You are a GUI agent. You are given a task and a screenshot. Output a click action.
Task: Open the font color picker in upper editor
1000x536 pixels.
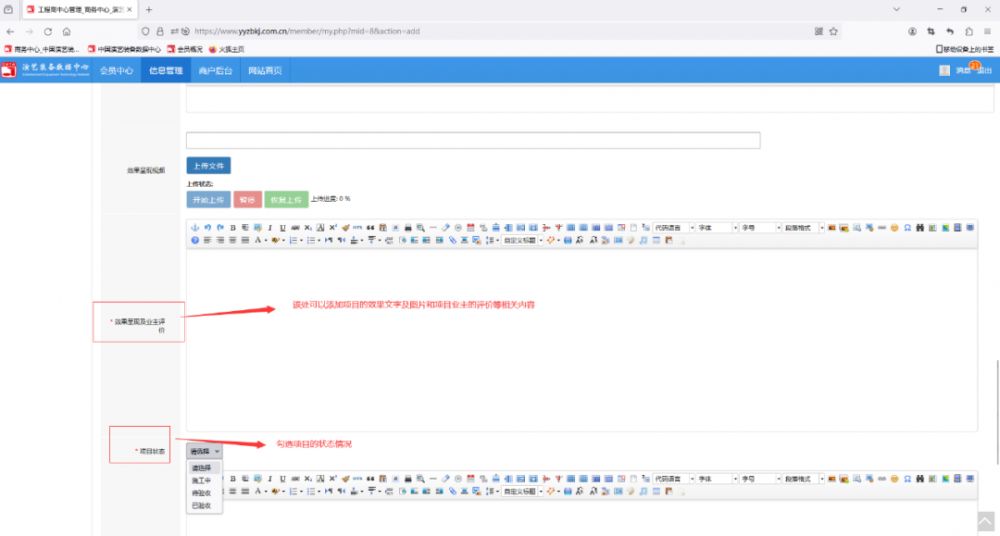coord(258,241)
